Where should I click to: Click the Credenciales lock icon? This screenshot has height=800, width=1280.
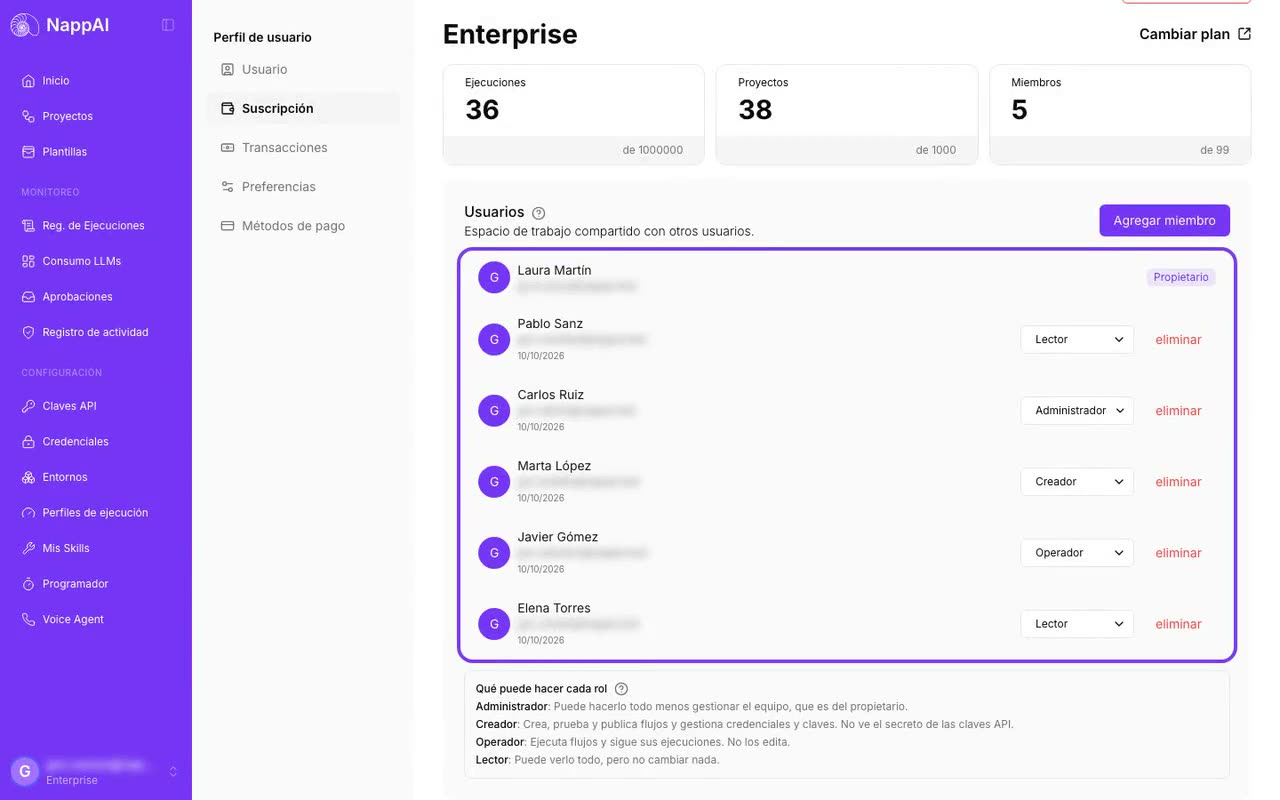click(28, 442)
